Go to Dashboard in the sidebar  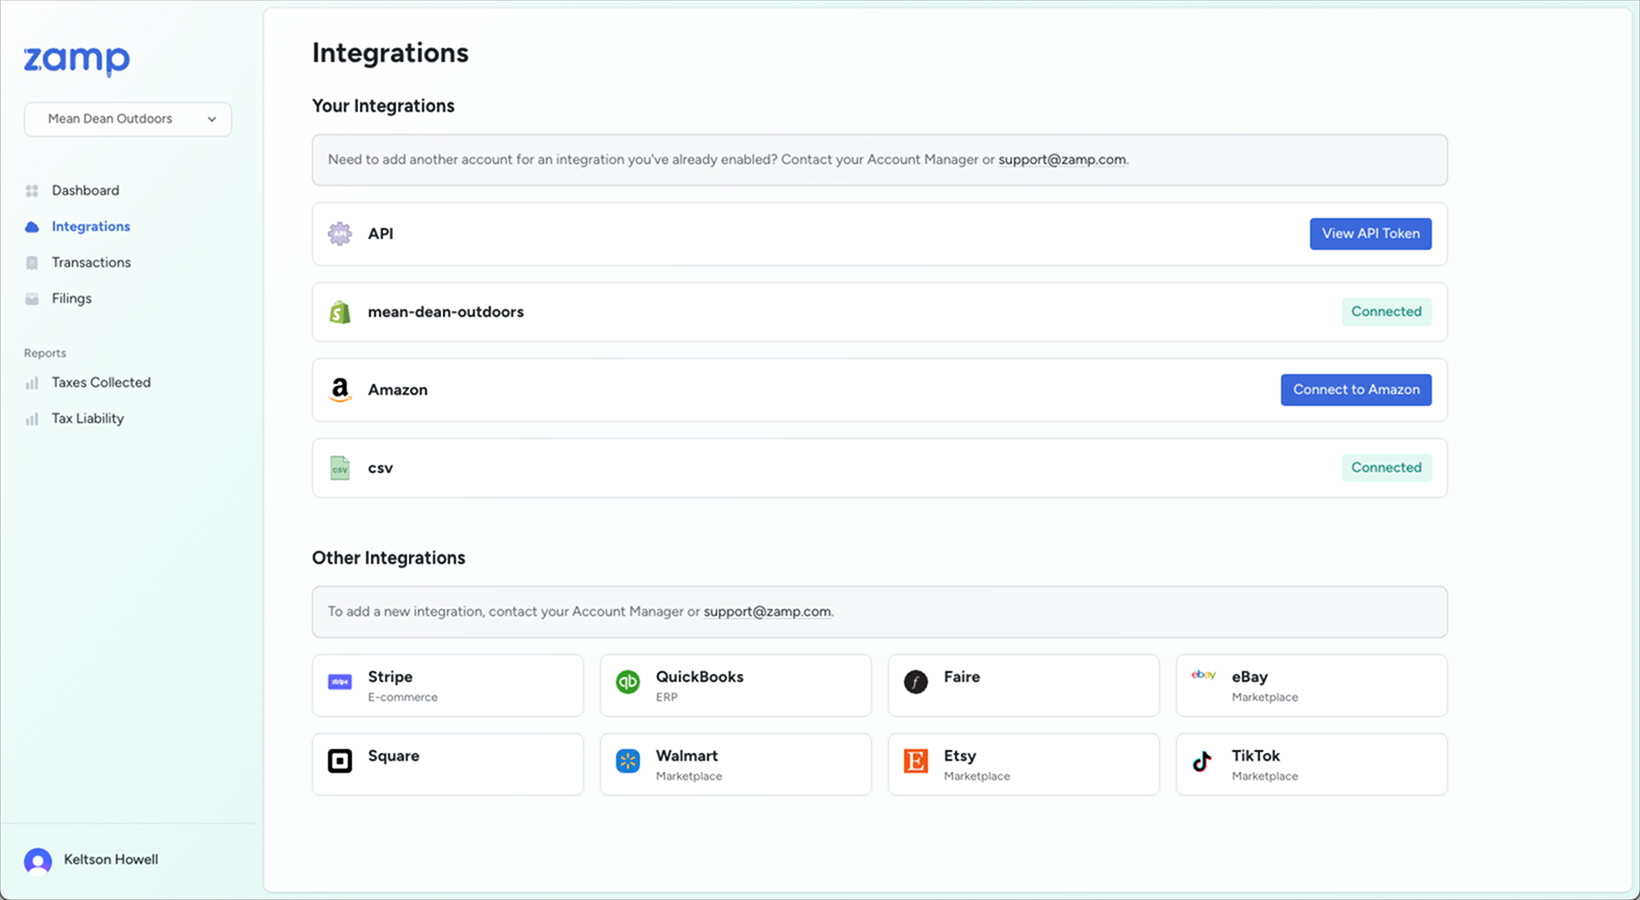tap(85, 190)
